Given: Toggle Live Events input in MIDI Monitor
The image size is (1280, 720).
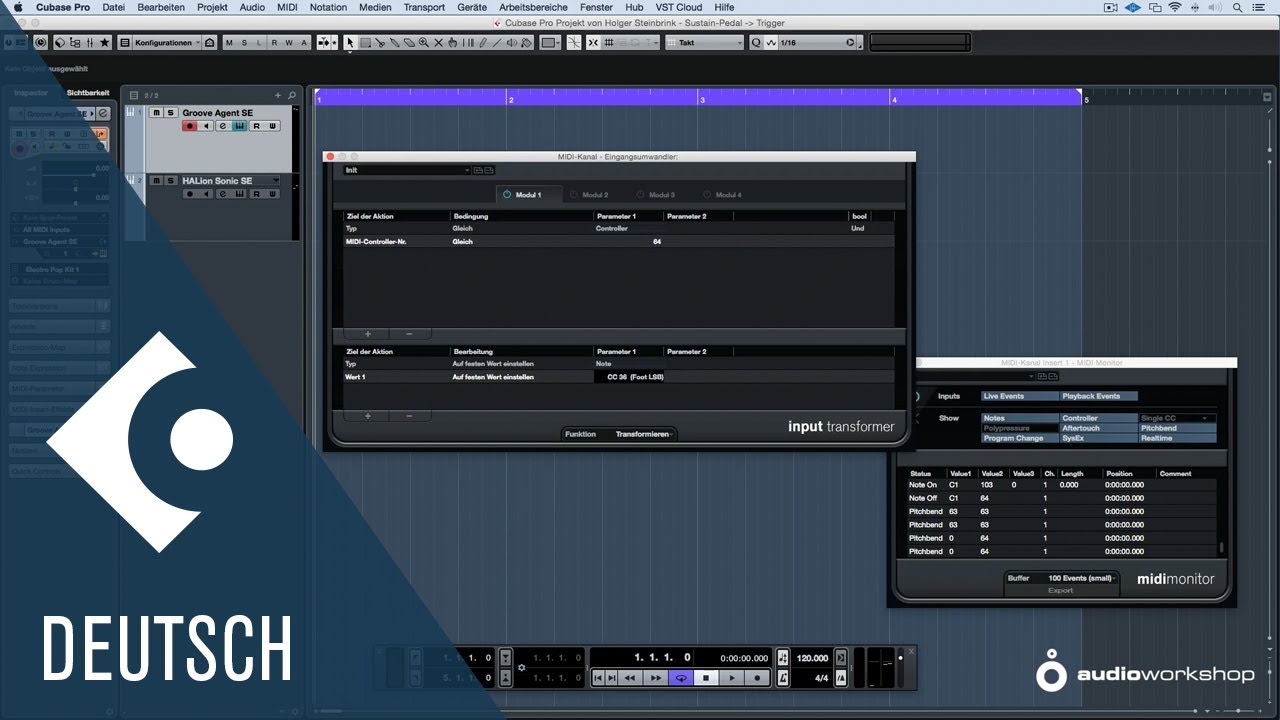Looking at the screenshot, I should tap(1018, 396).
